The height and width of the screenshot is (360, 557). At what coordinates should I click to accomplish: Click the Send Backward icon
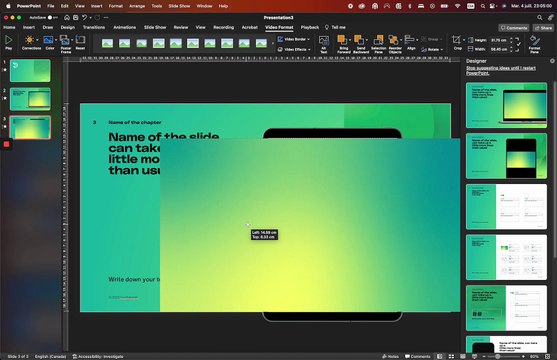point(359,40)
